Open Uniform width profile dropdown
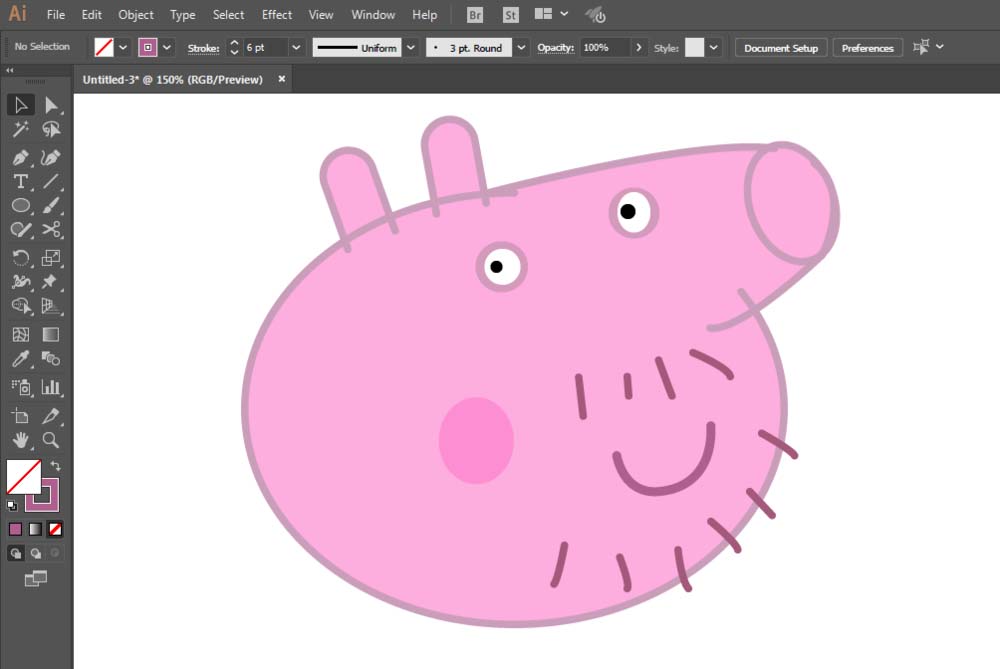Image resolution: width=1000 pixels, height=669 pixels. 411,47
